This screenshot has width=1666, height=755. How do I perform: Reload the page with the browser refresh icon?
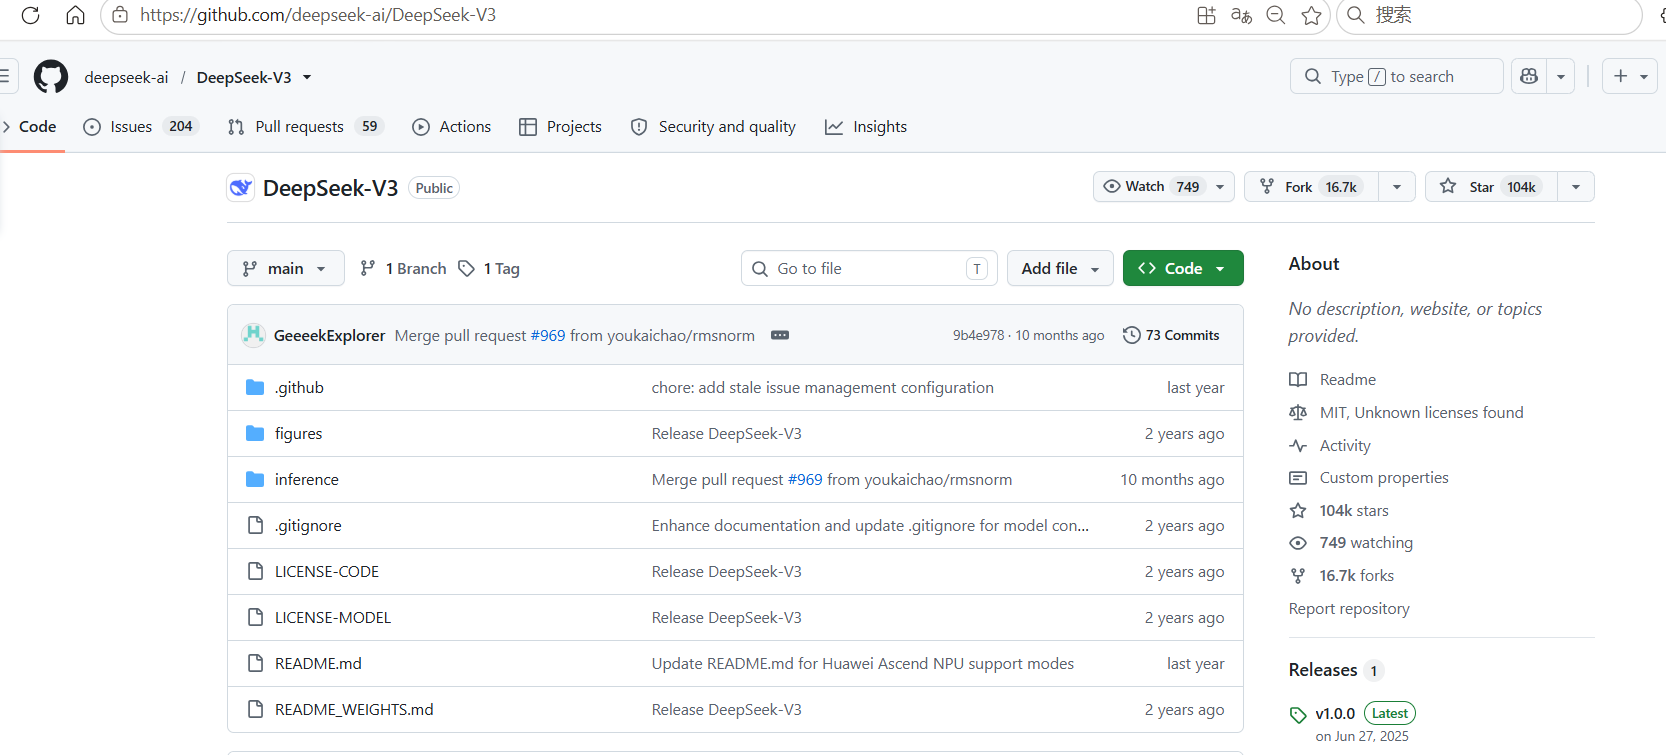pos(30,15)
